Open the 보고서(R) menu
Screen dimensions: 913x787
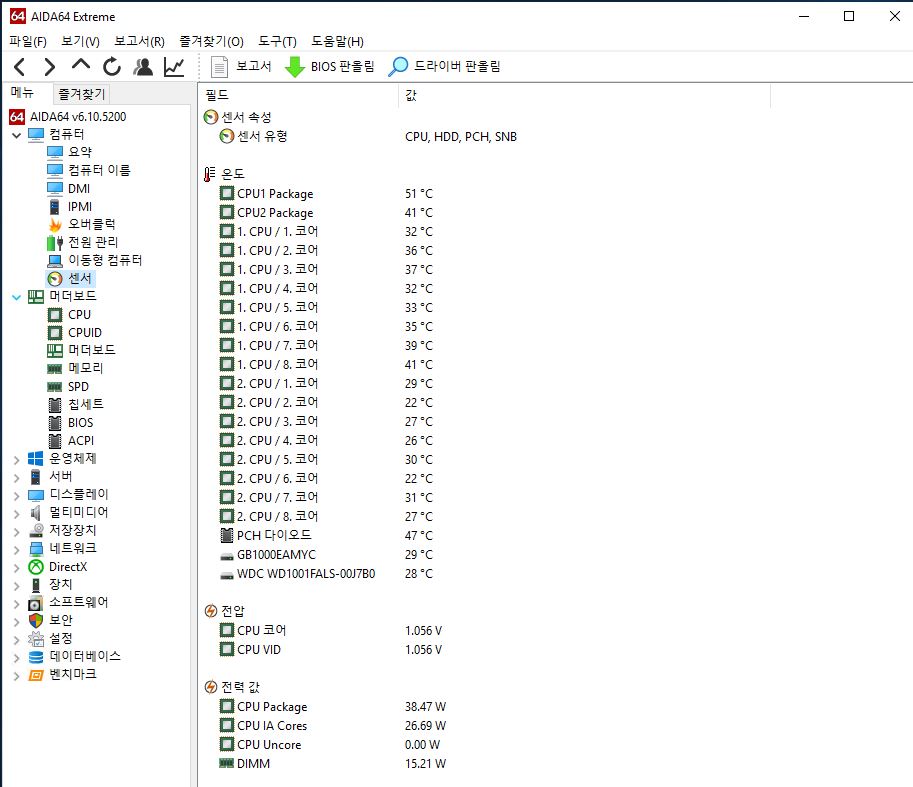tap(139, 41)
